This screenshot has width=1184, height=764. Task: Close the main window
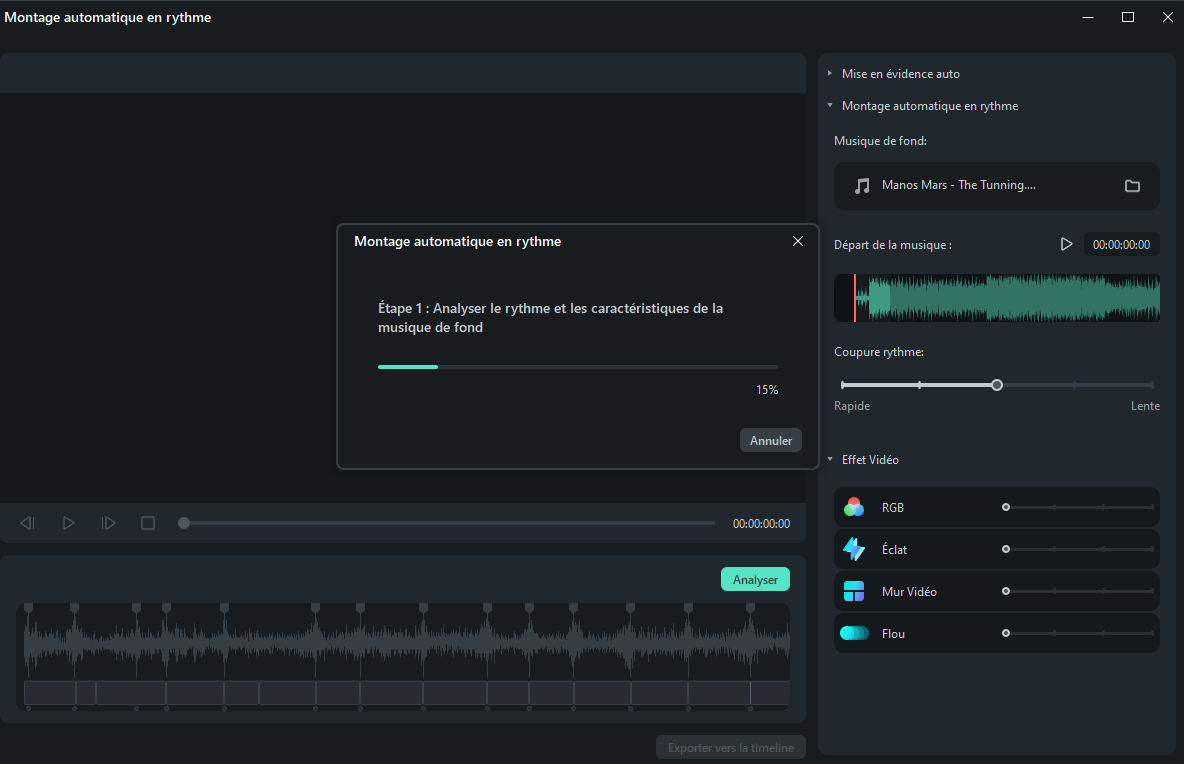[x=1167, y=17]
